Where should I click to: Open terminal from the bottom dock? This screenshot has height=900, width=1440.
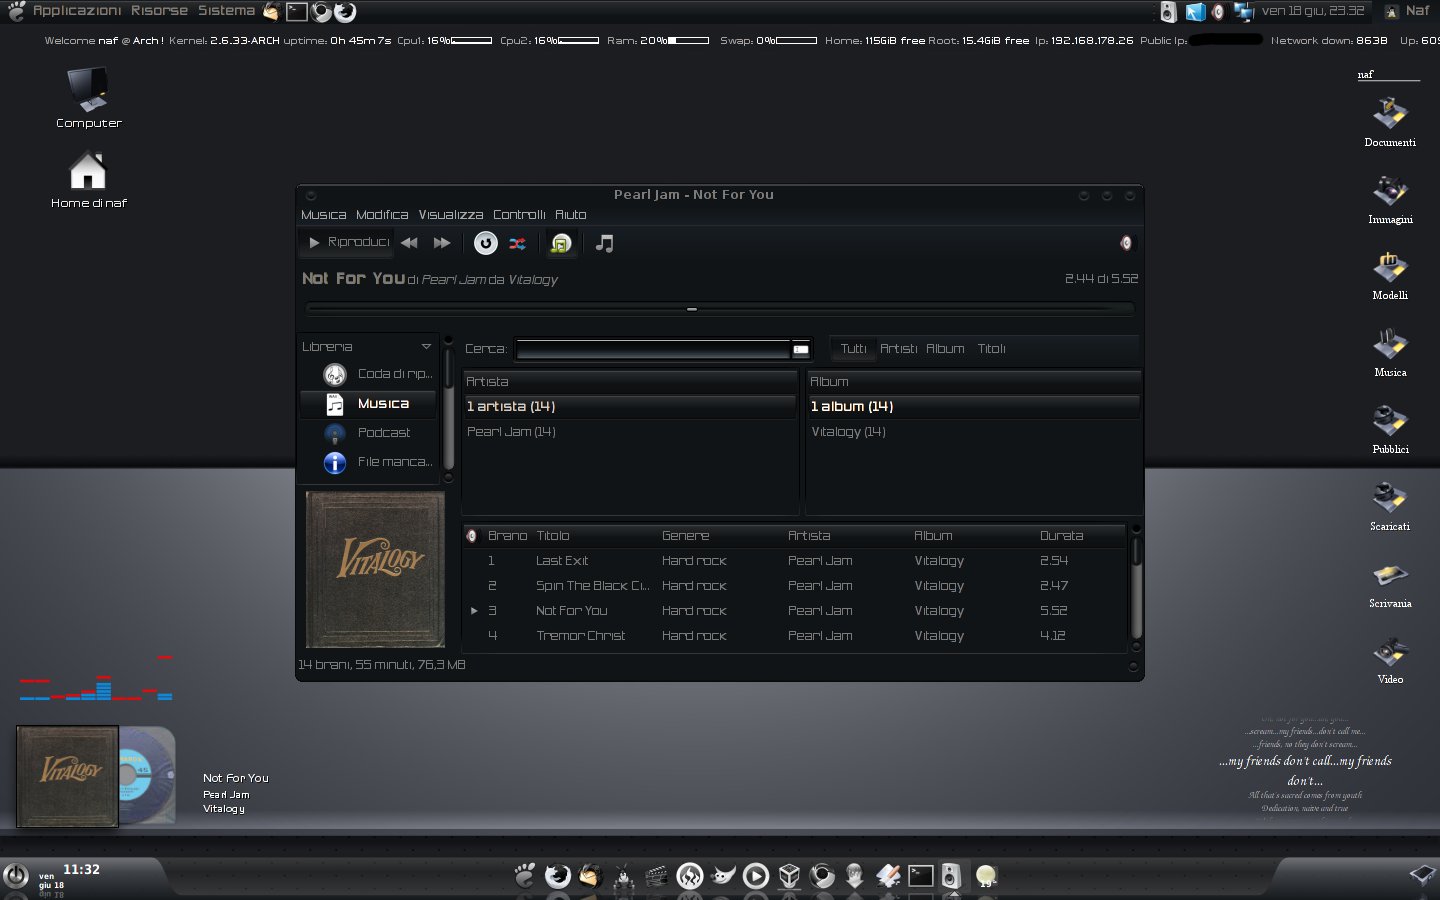pyautogui.click(x=920, y=876)
